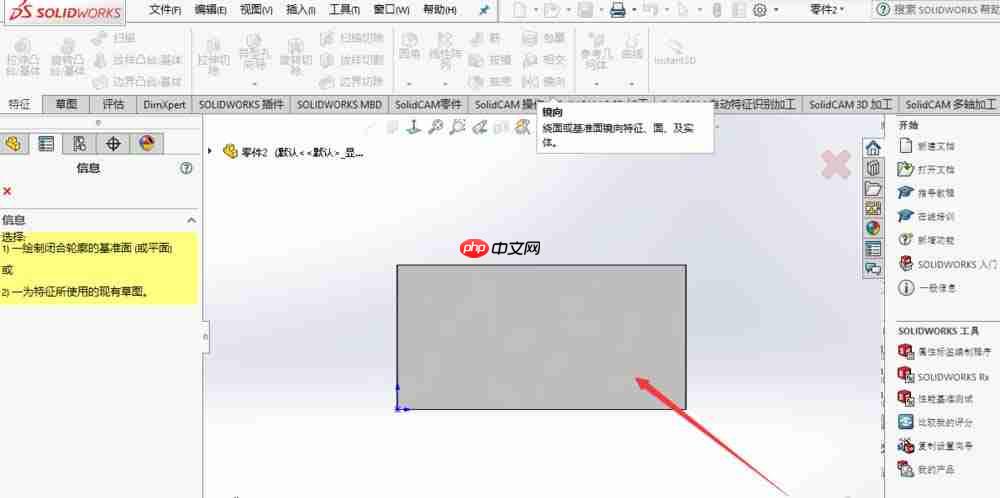Switch to the SolidCAM 3D 加工 tab

851,105
